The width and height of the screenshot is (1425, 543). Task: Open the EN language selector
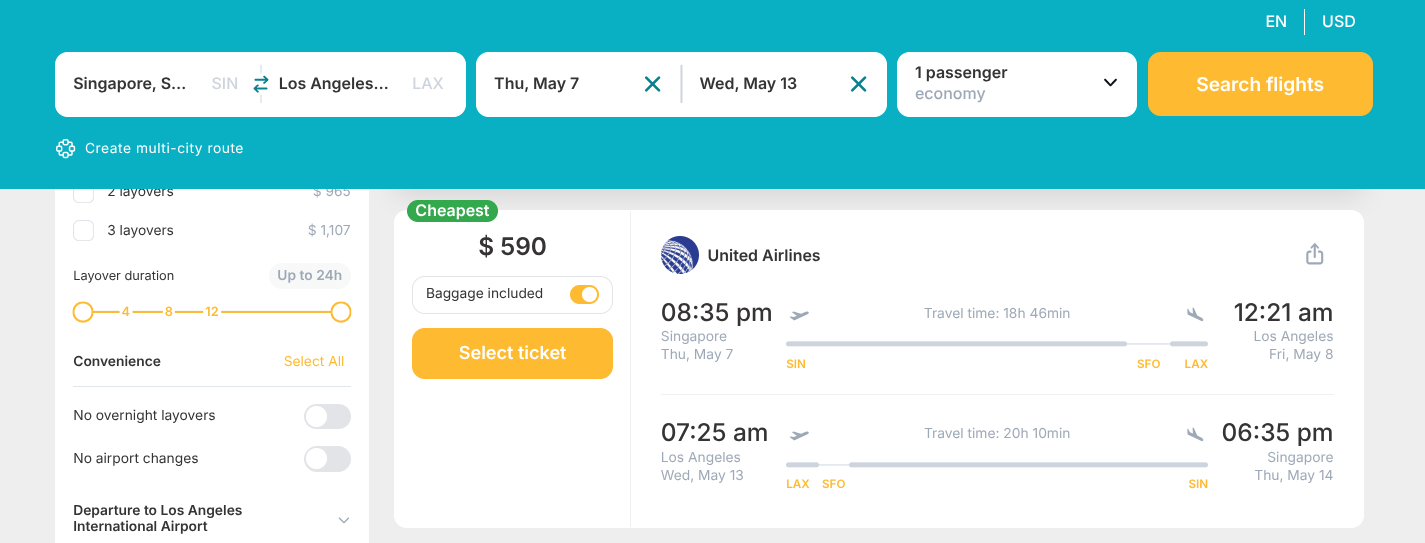[x=1276, y=21]
